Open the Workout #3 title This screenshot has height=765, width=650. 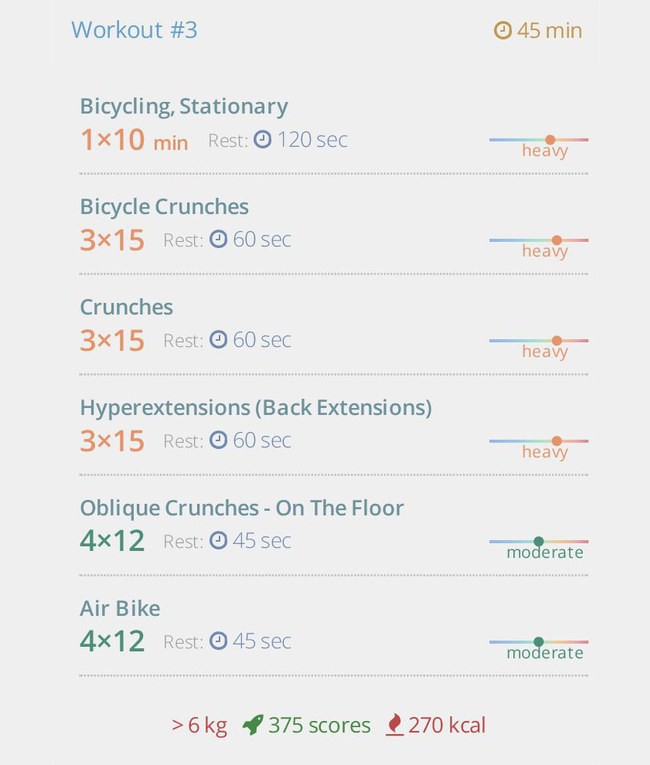pyautogui.click(x=134, y=30)
